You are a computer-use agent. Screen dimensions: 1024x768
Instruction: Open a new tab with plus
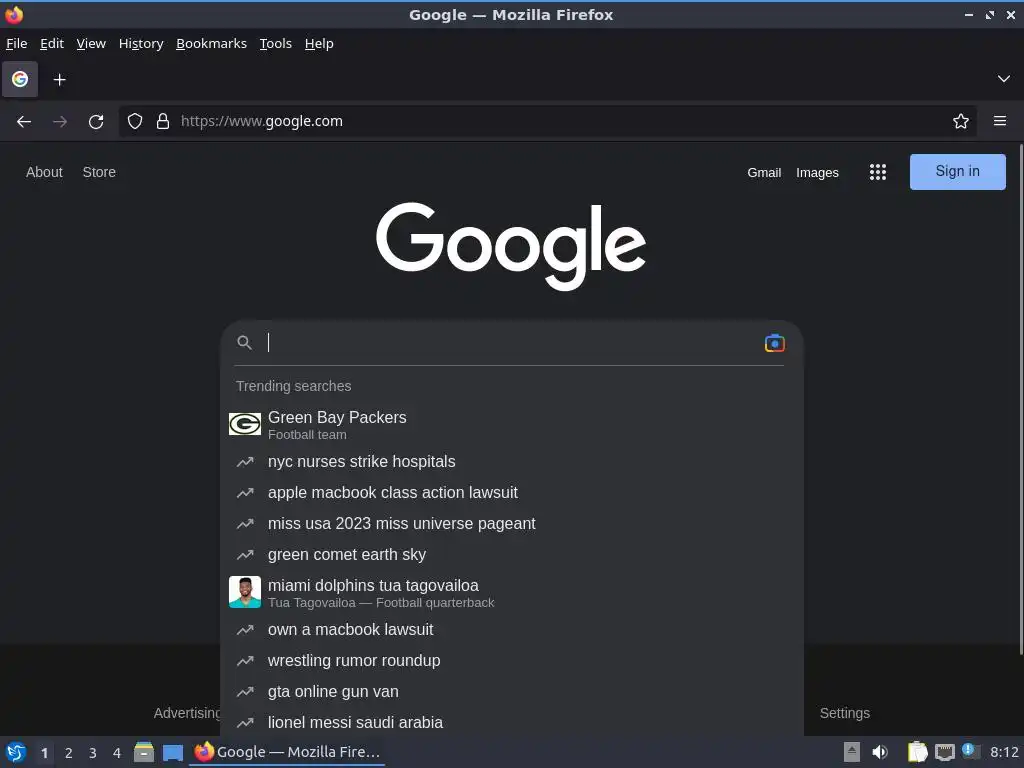[59, 80]
